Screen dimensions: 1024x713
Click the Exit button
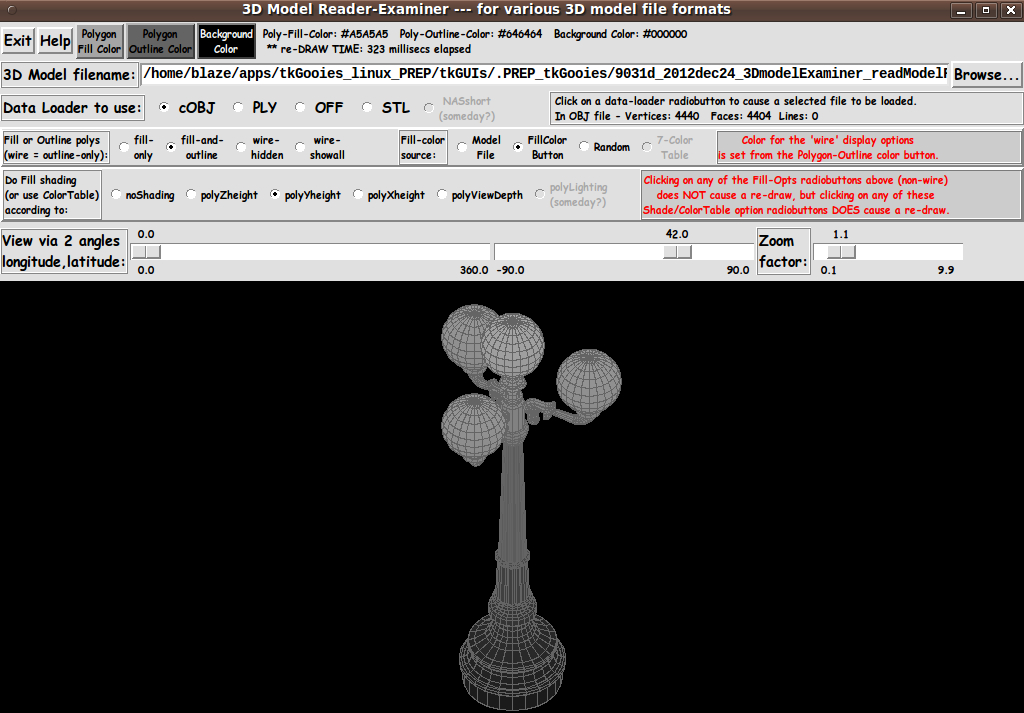[18, 41]
